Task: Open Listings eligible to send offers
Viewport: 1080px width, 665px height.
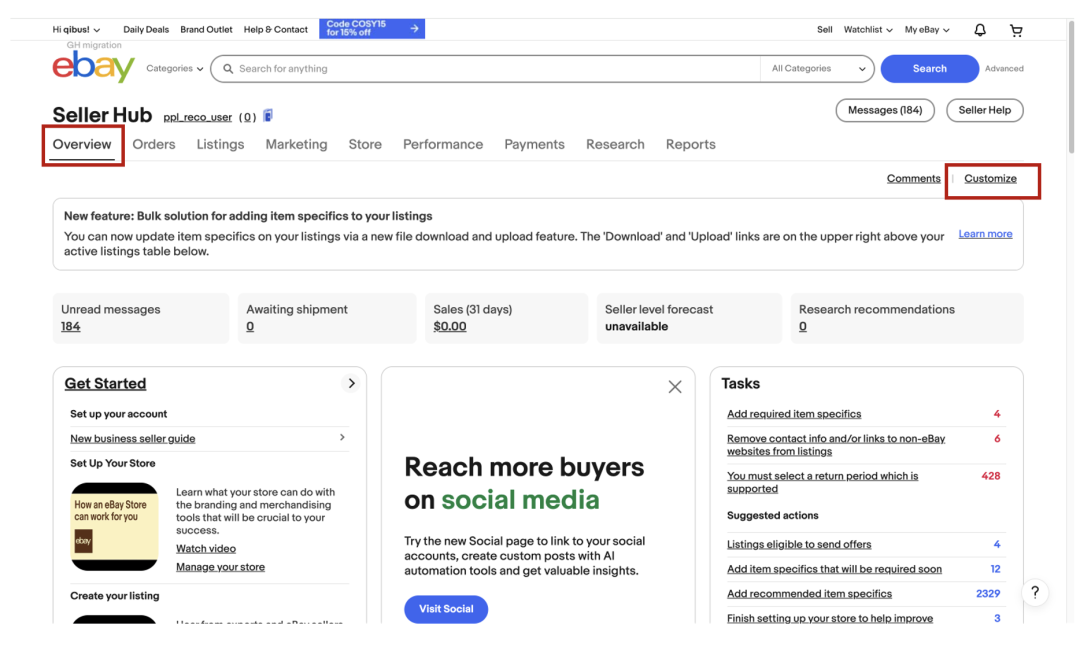Action: point(799,544)
